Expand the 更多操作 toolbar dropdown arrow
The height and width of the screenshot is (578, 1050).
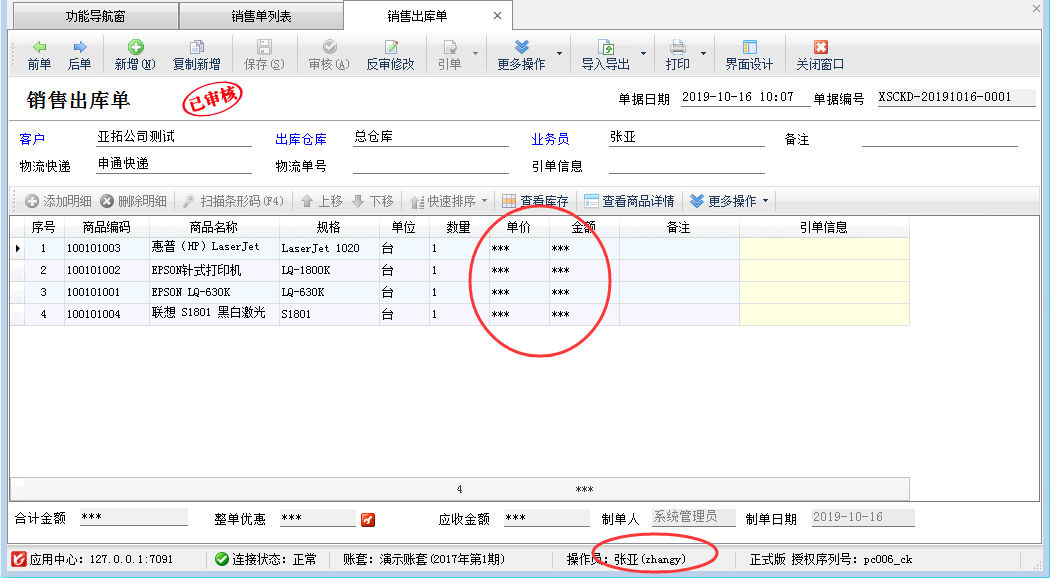click(x=559, y=54)
